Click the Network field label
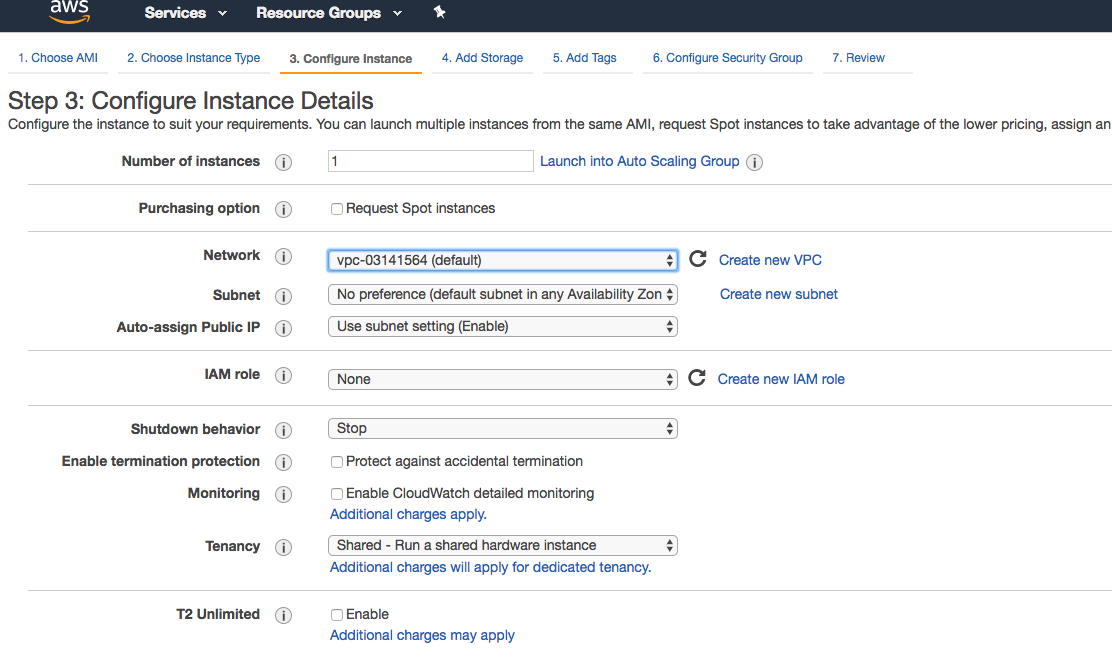This screenshot has width=1112, height=666. [x=232, y=255]
